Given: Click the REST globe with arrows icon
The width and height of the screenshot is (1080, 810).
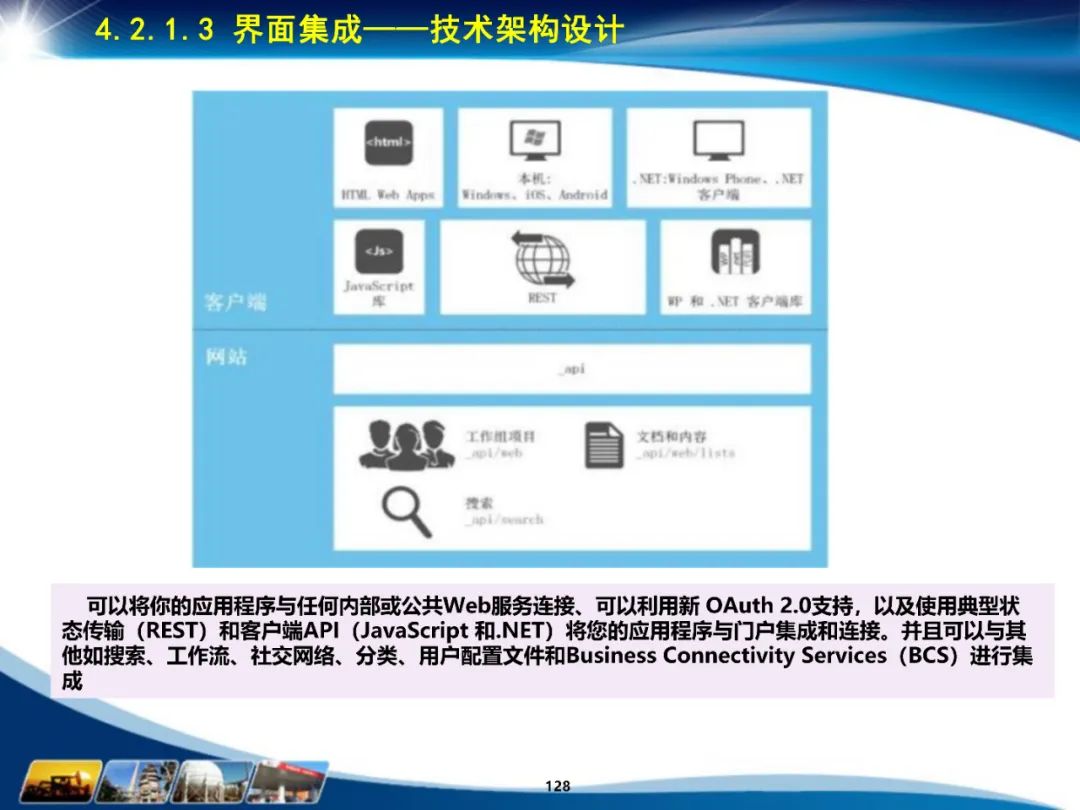Looking at the screenshot, I should tap(543, 260).
